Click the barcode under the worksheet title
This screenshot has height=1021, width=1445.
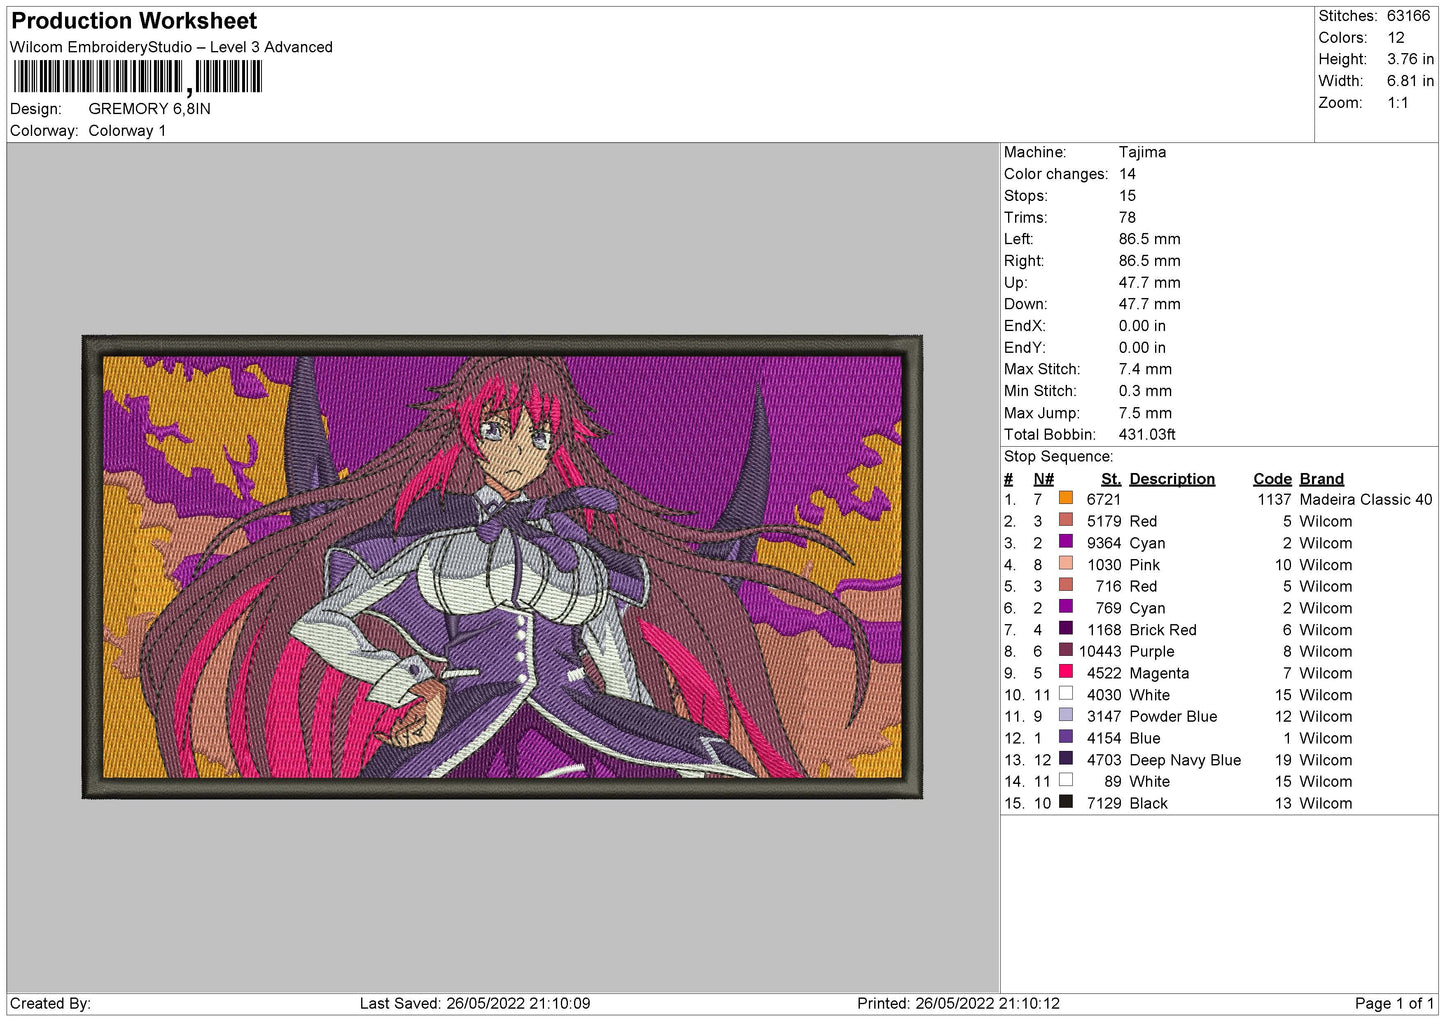138,77
